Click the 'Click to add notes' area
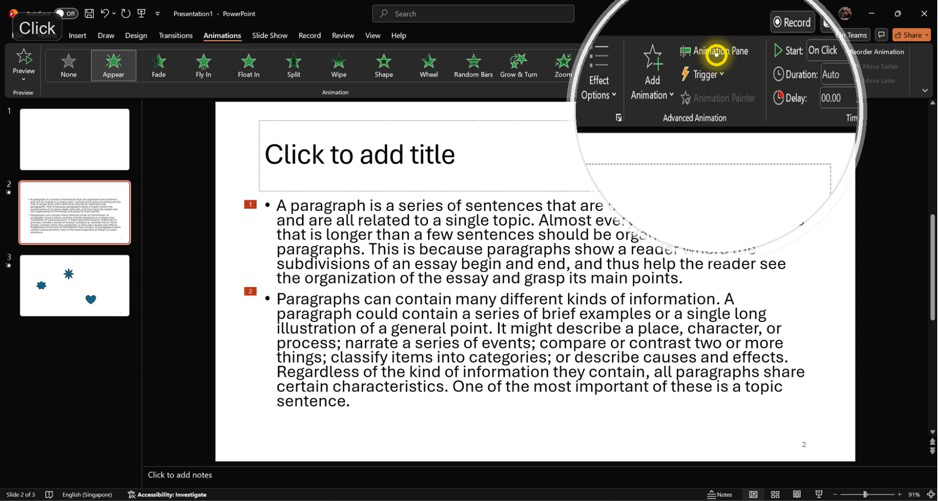This screenshot has width=939, height=501. pyautogui.click(x=180, y=475)
